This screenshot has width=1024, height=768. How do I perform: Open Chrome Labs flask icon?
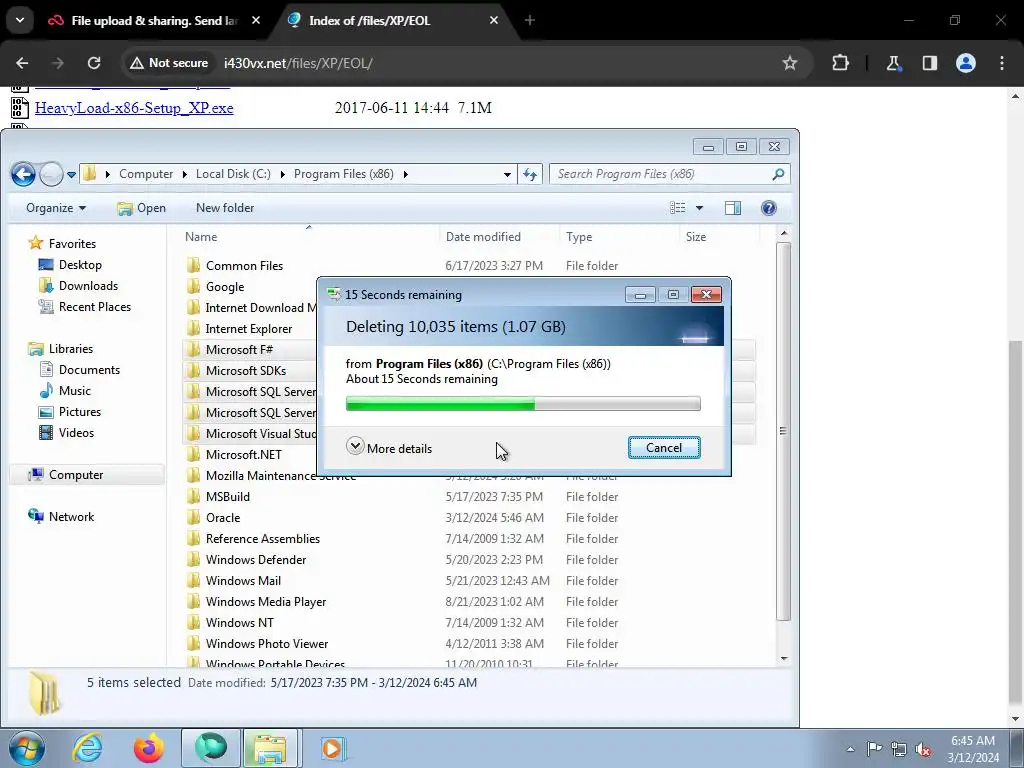click(x=893, y=63)
